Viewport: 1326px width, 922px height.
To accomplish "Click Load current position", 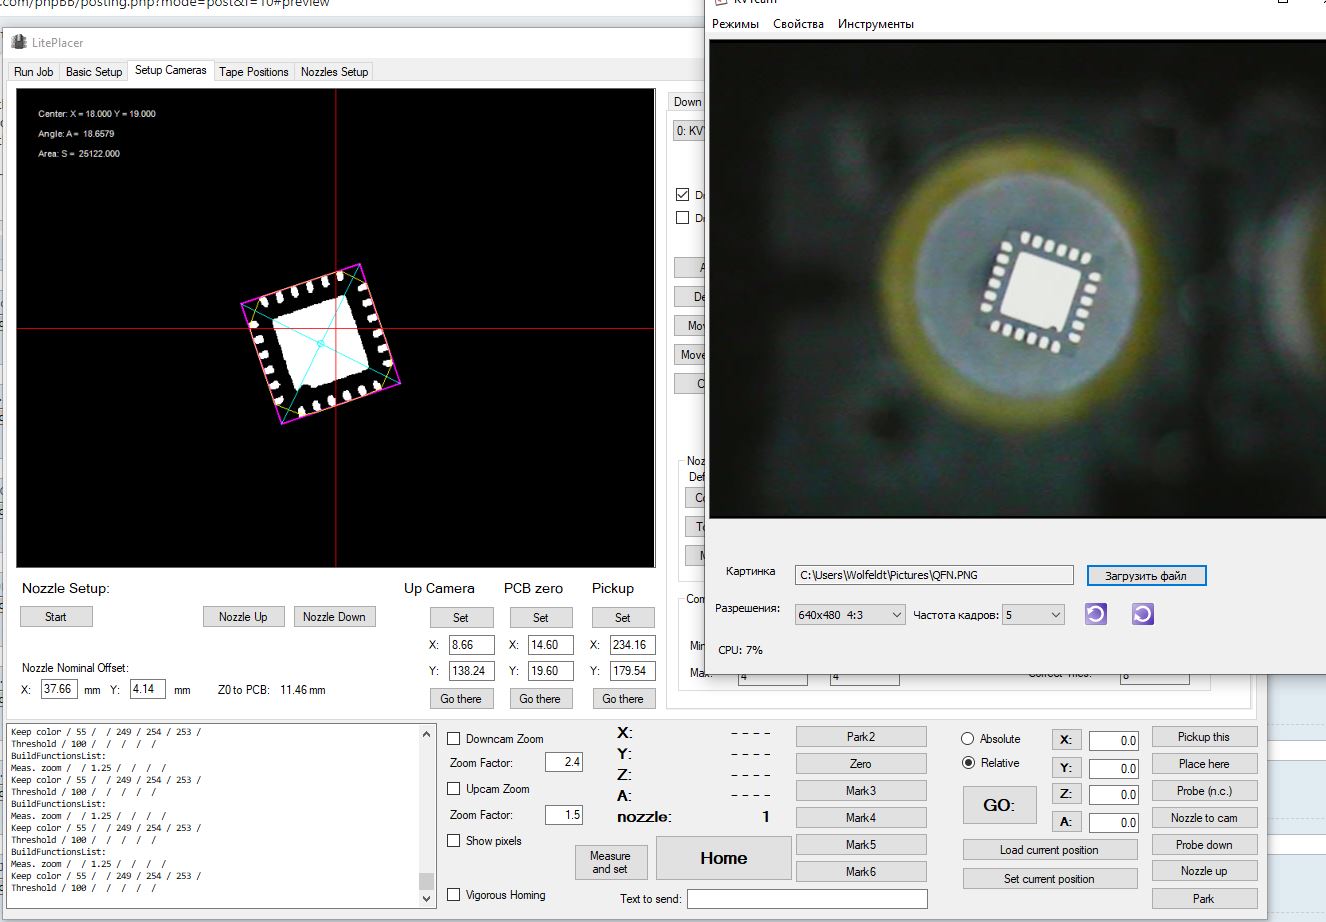I will click(1050, 850).
